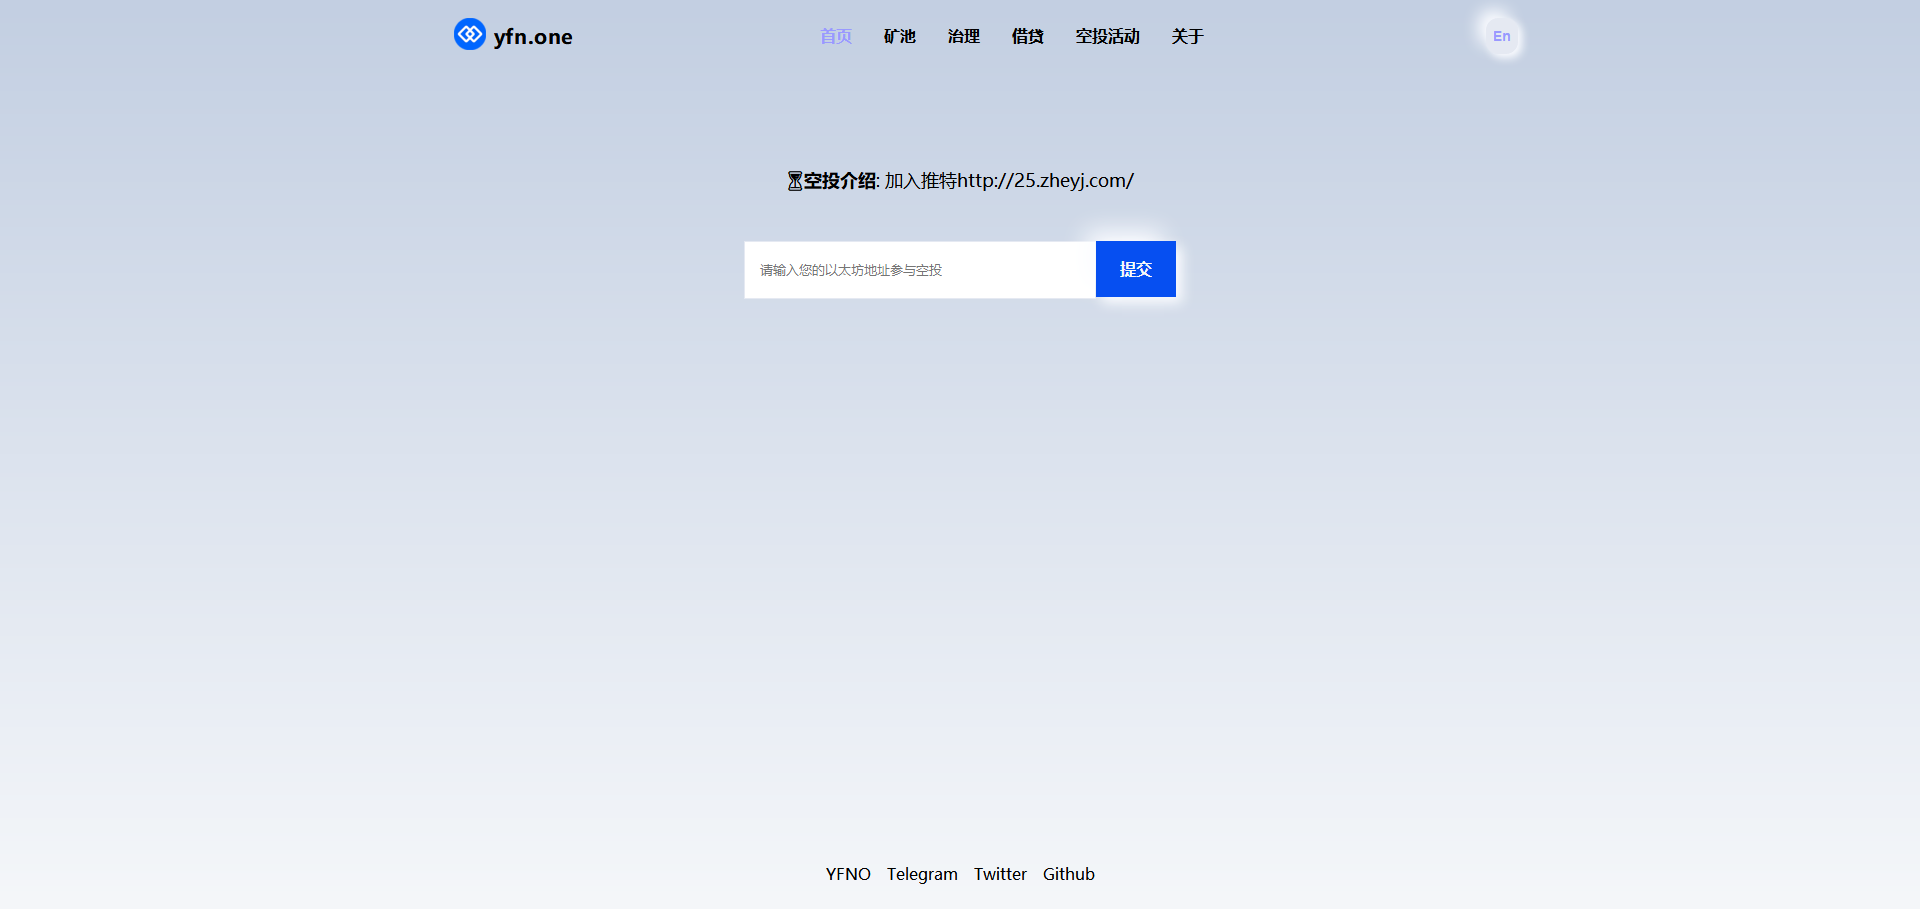Open the Twitter footer link
Image resolution: width=1920 pixels, height=909 pixels.
[1000, 874]
